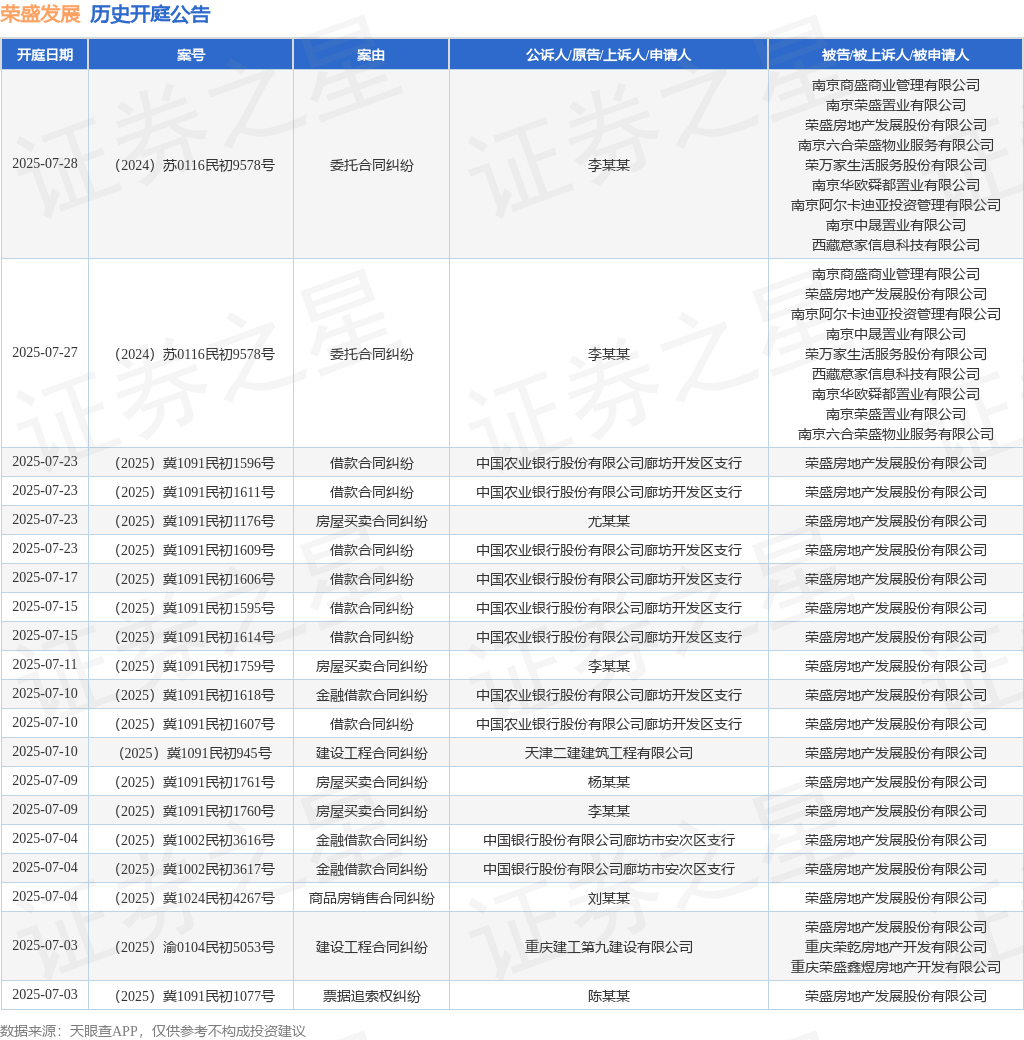Viewport: 1024px width, 1040px height.
Task: Click case number 渝0104民初5053号
Action: [195, 947]
